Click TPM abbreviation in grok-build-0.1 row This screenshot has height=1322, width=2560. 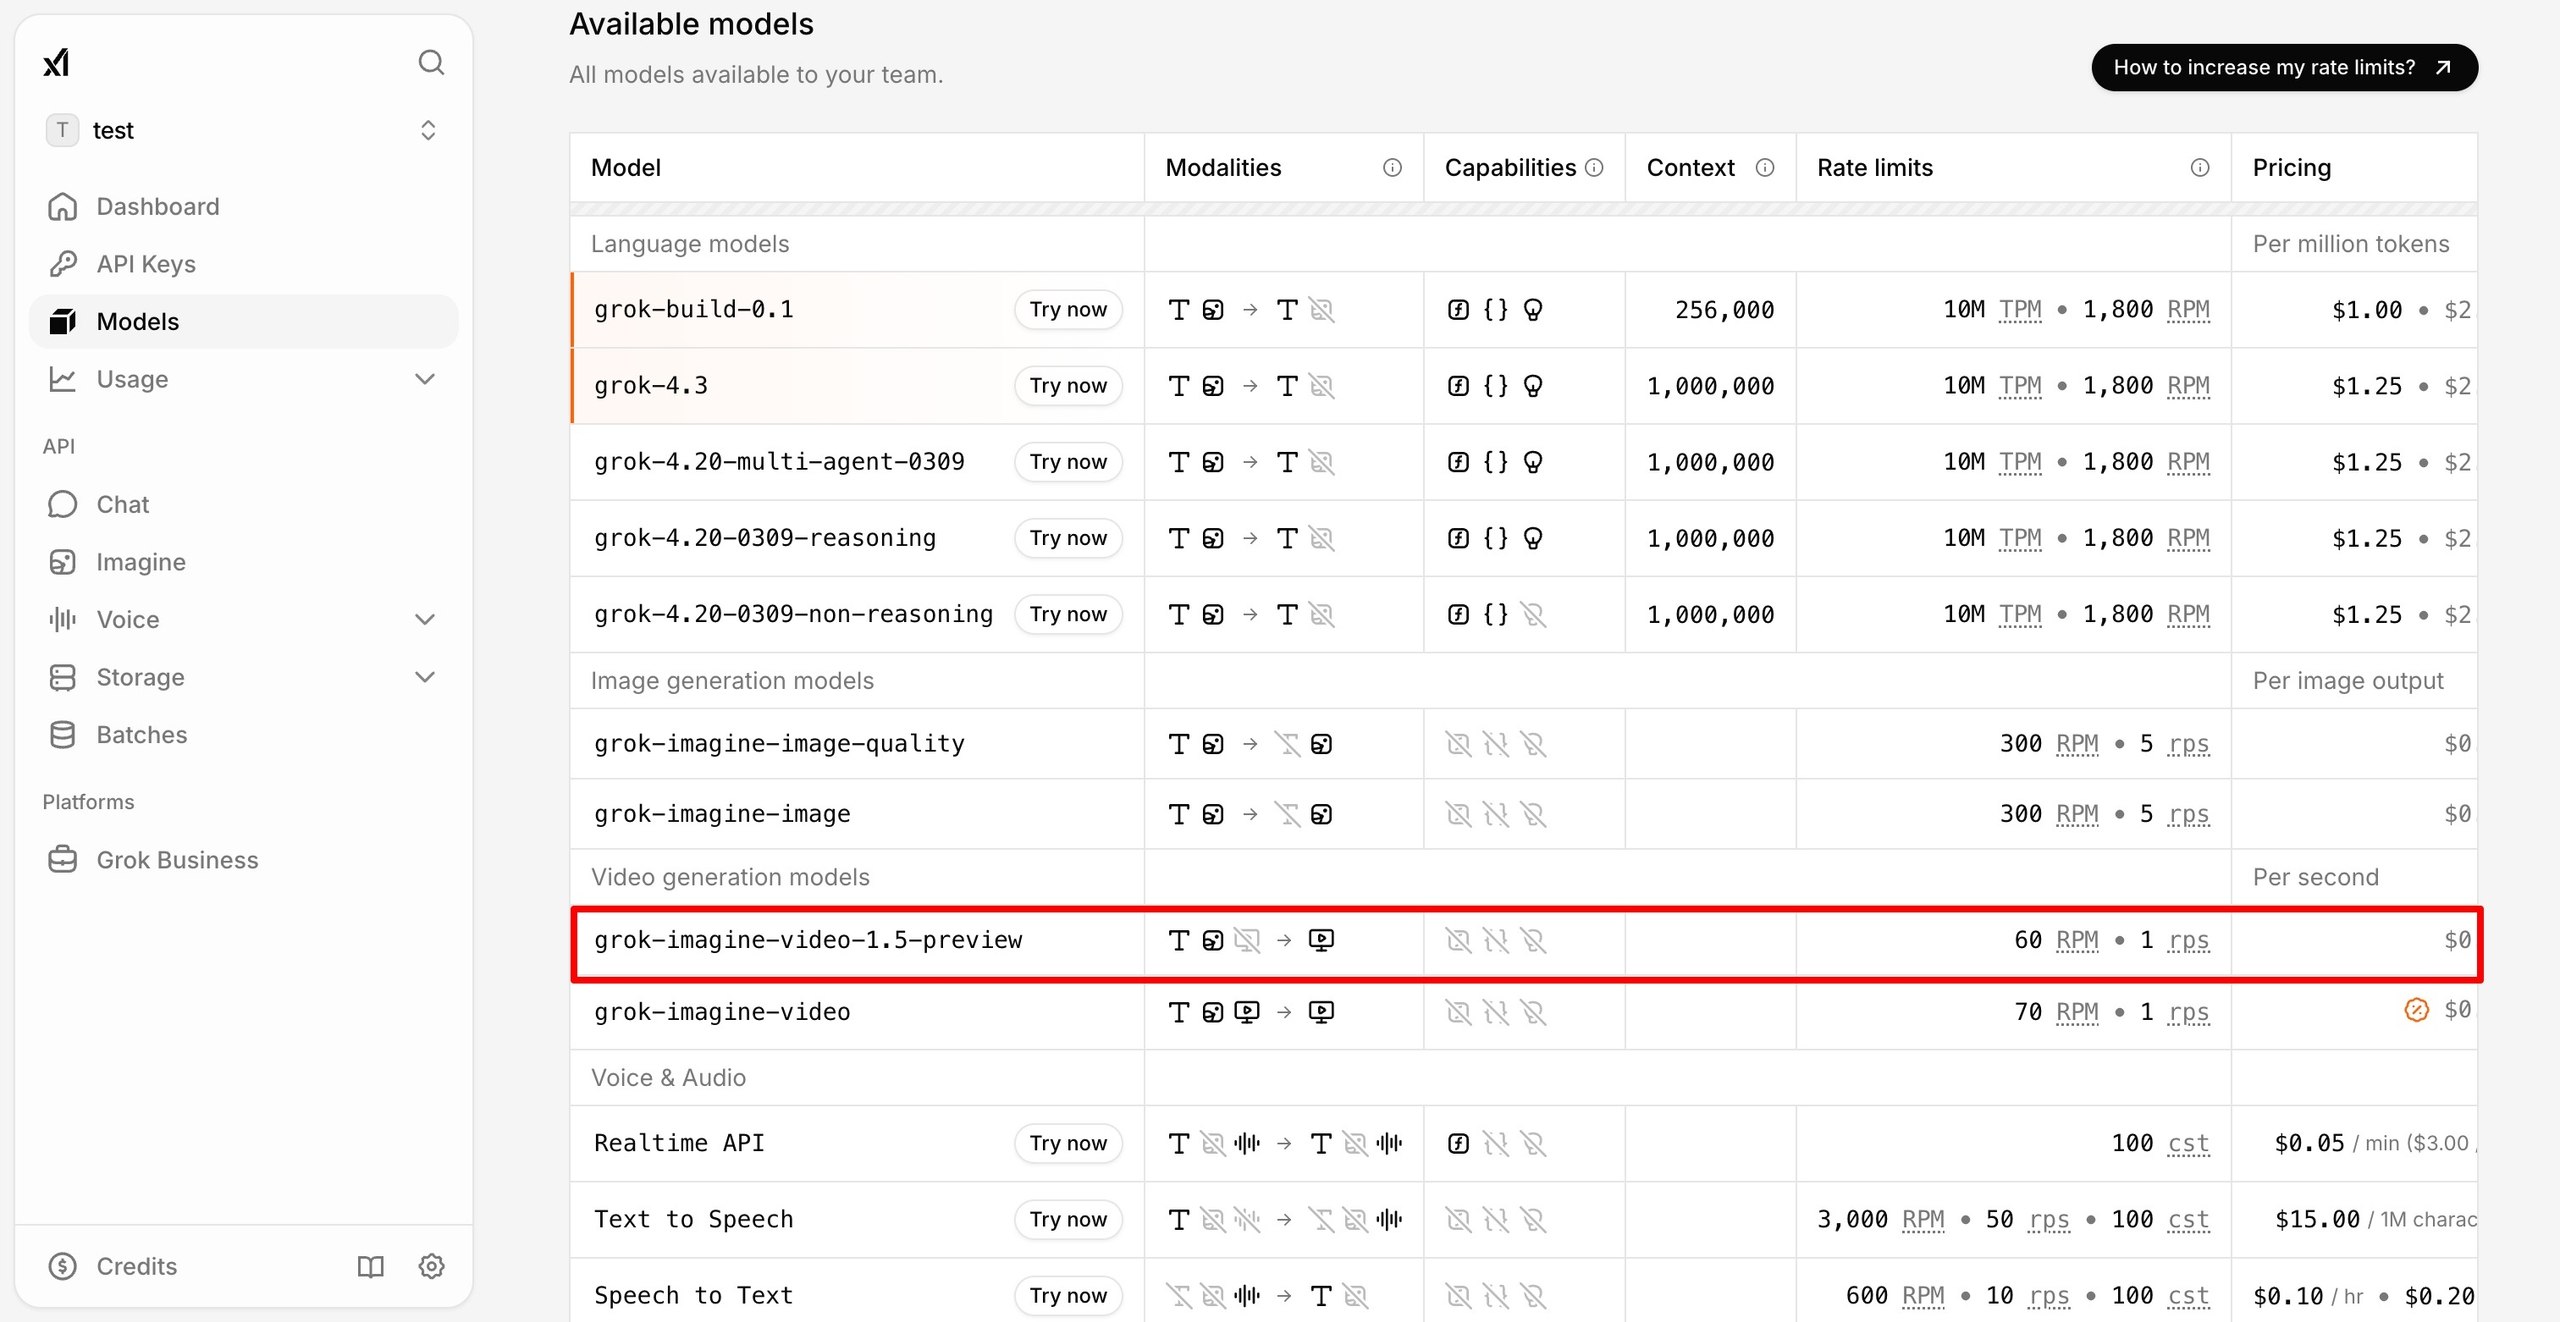point(2020,310)
